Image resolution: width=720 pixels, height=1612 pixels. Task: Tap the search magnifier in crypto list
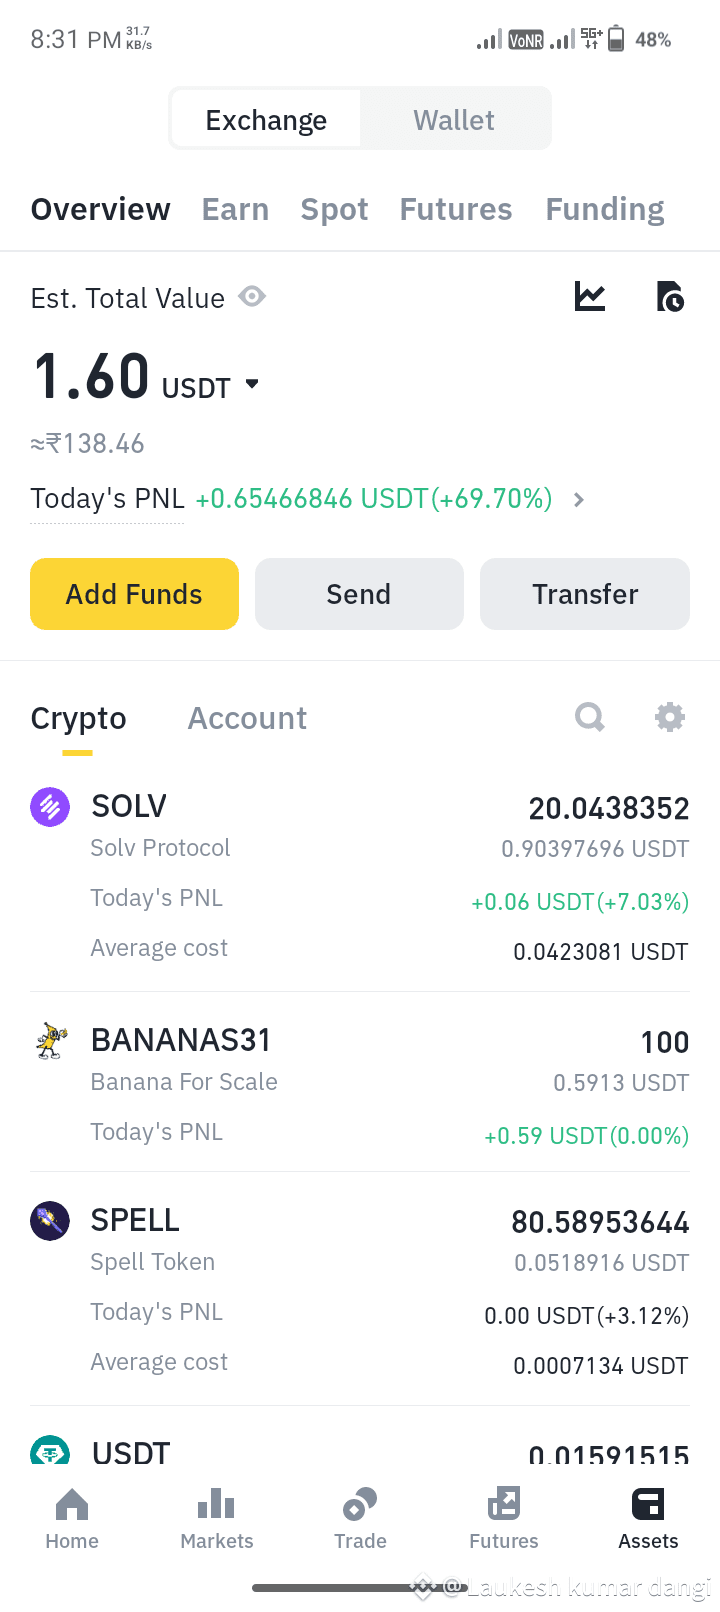click(x=590, y=717)
